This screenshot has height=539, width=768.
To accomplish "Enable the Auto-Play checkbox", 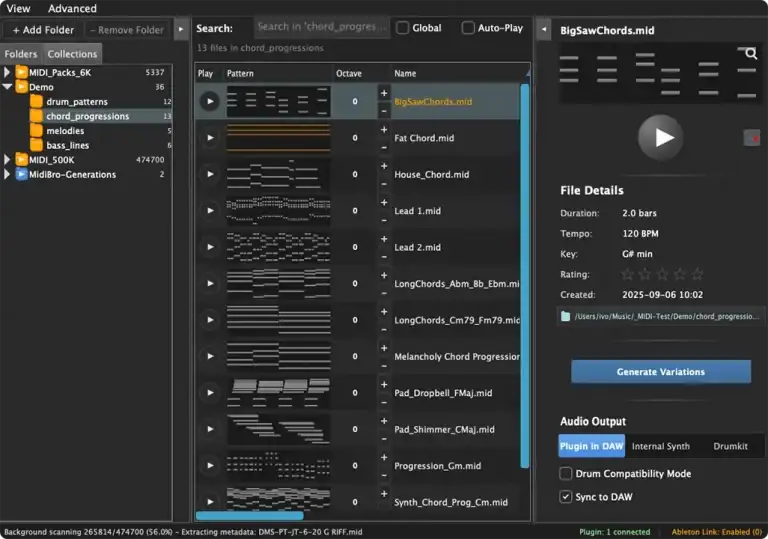I will pos(468,28).
